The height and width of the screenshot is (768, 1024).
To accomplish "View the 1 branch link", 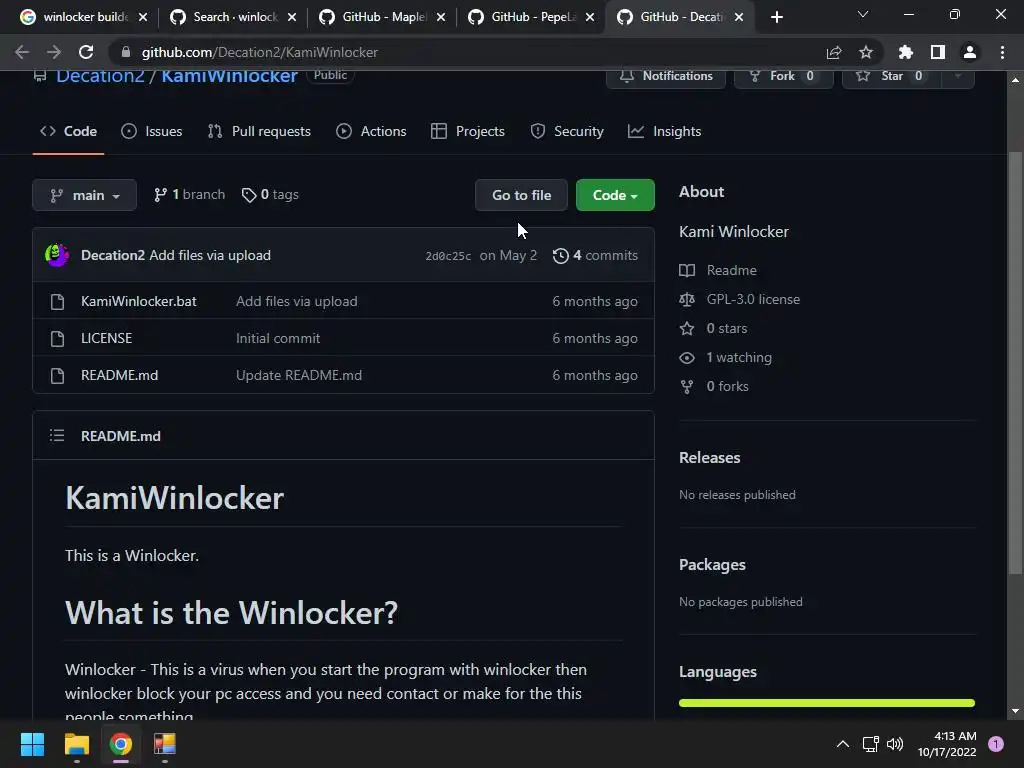I will coord(189,195).
